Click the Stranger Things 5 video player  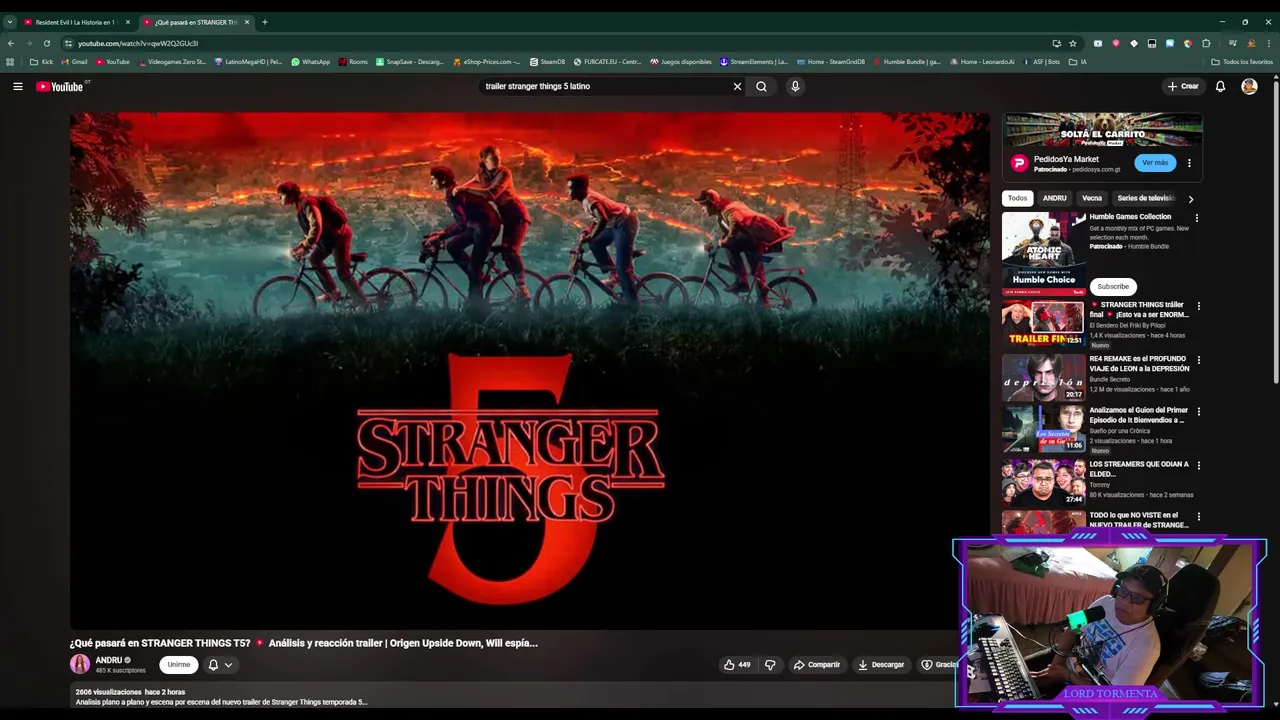pos(529,370)
